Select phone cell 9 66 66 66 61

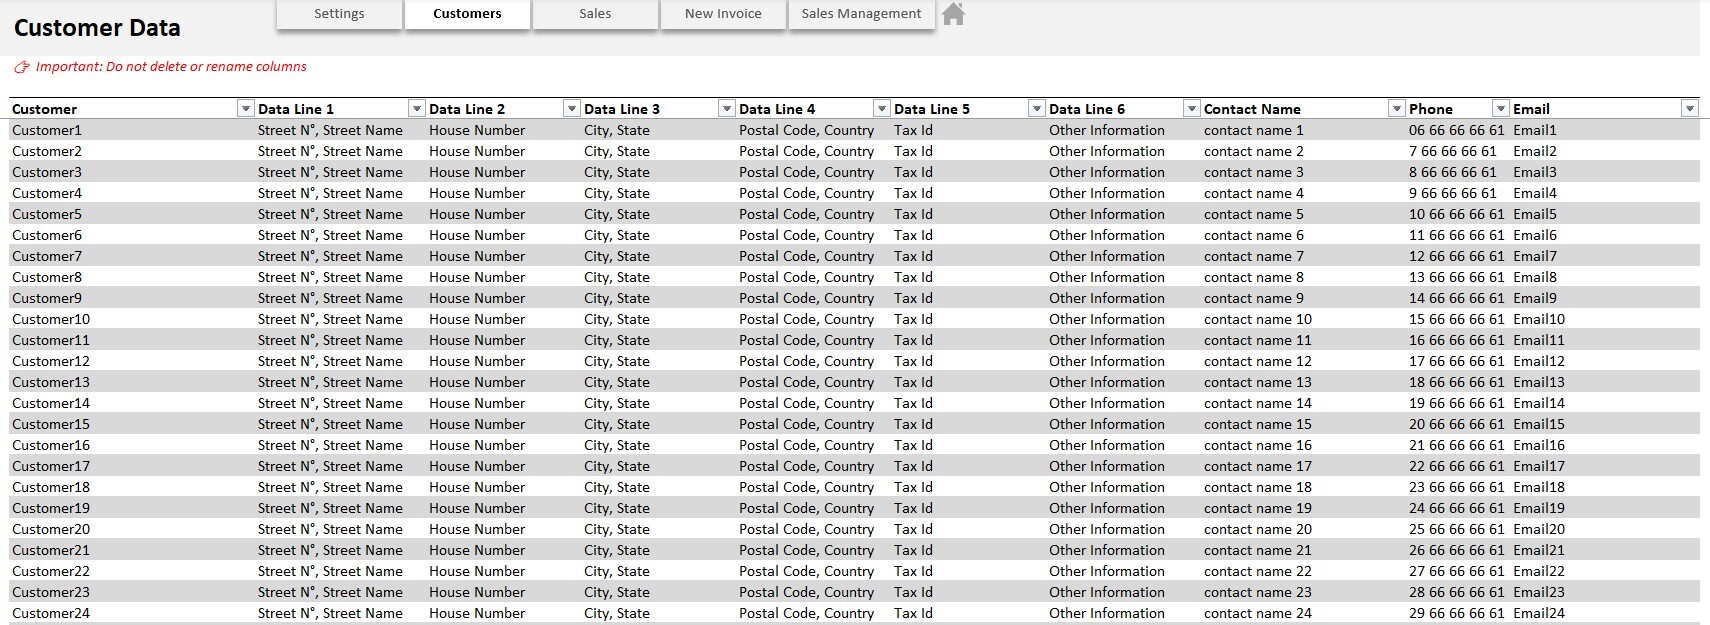(1457, 193)
